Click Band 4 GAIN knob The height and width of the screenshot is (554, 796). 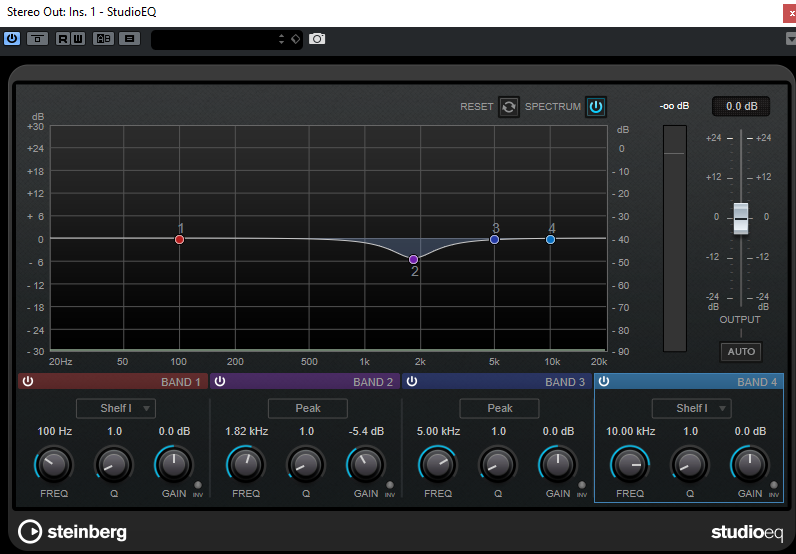tap(750, 464)
